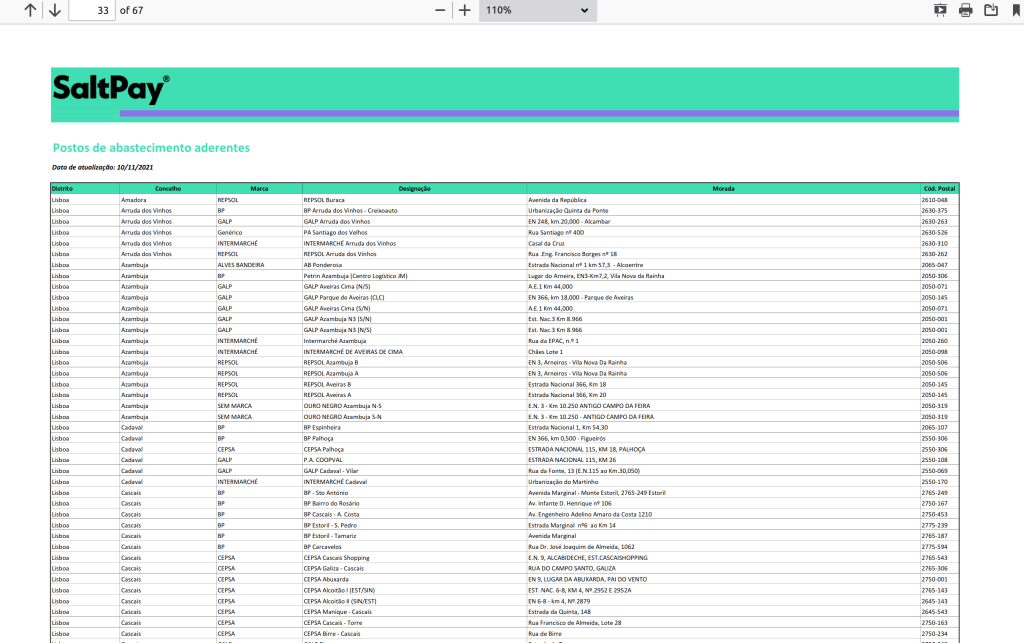Print the document with printer icon
The width and height of the screenshot is (1024, 643).
click(x=965, y=10)
